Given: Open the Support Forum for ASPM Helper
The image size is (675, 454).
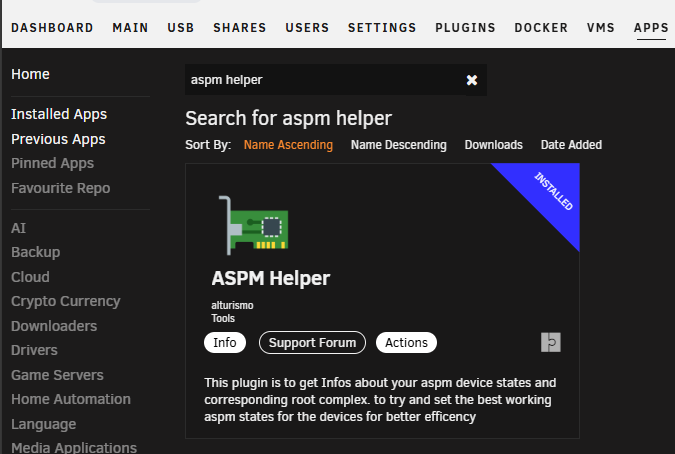Looking at the screenshot, I should pos(313,343).
